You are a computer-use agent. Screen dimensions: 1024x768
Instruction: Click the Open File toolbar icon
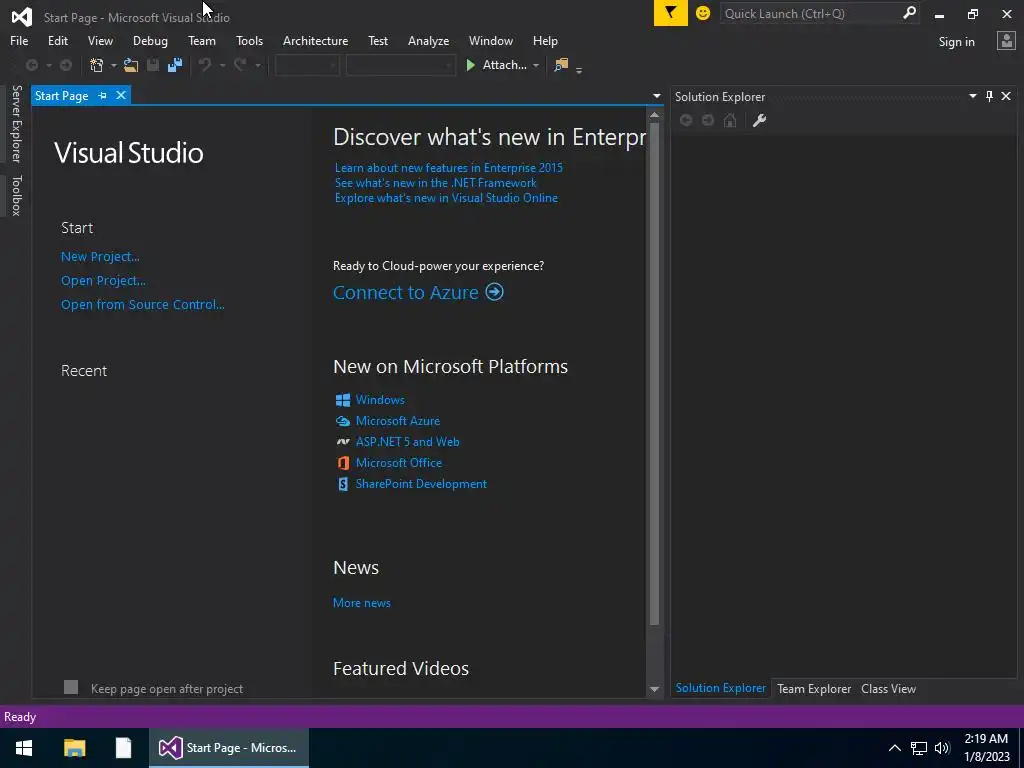pyautogui.click(x=131, y=65)
